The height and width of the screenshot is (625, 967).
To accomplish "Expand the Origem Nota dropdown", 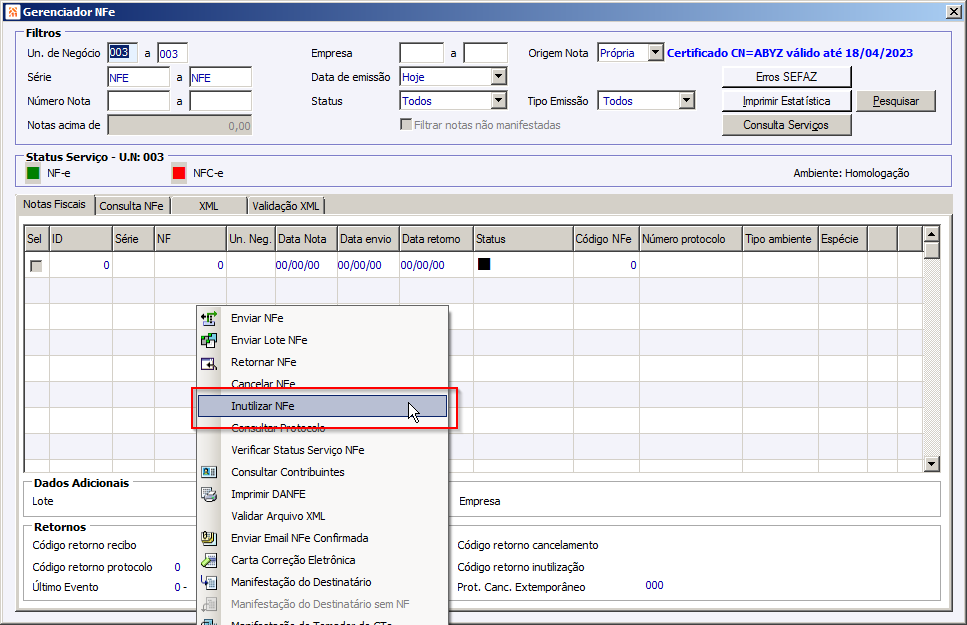I will click(x=656, y=52).
